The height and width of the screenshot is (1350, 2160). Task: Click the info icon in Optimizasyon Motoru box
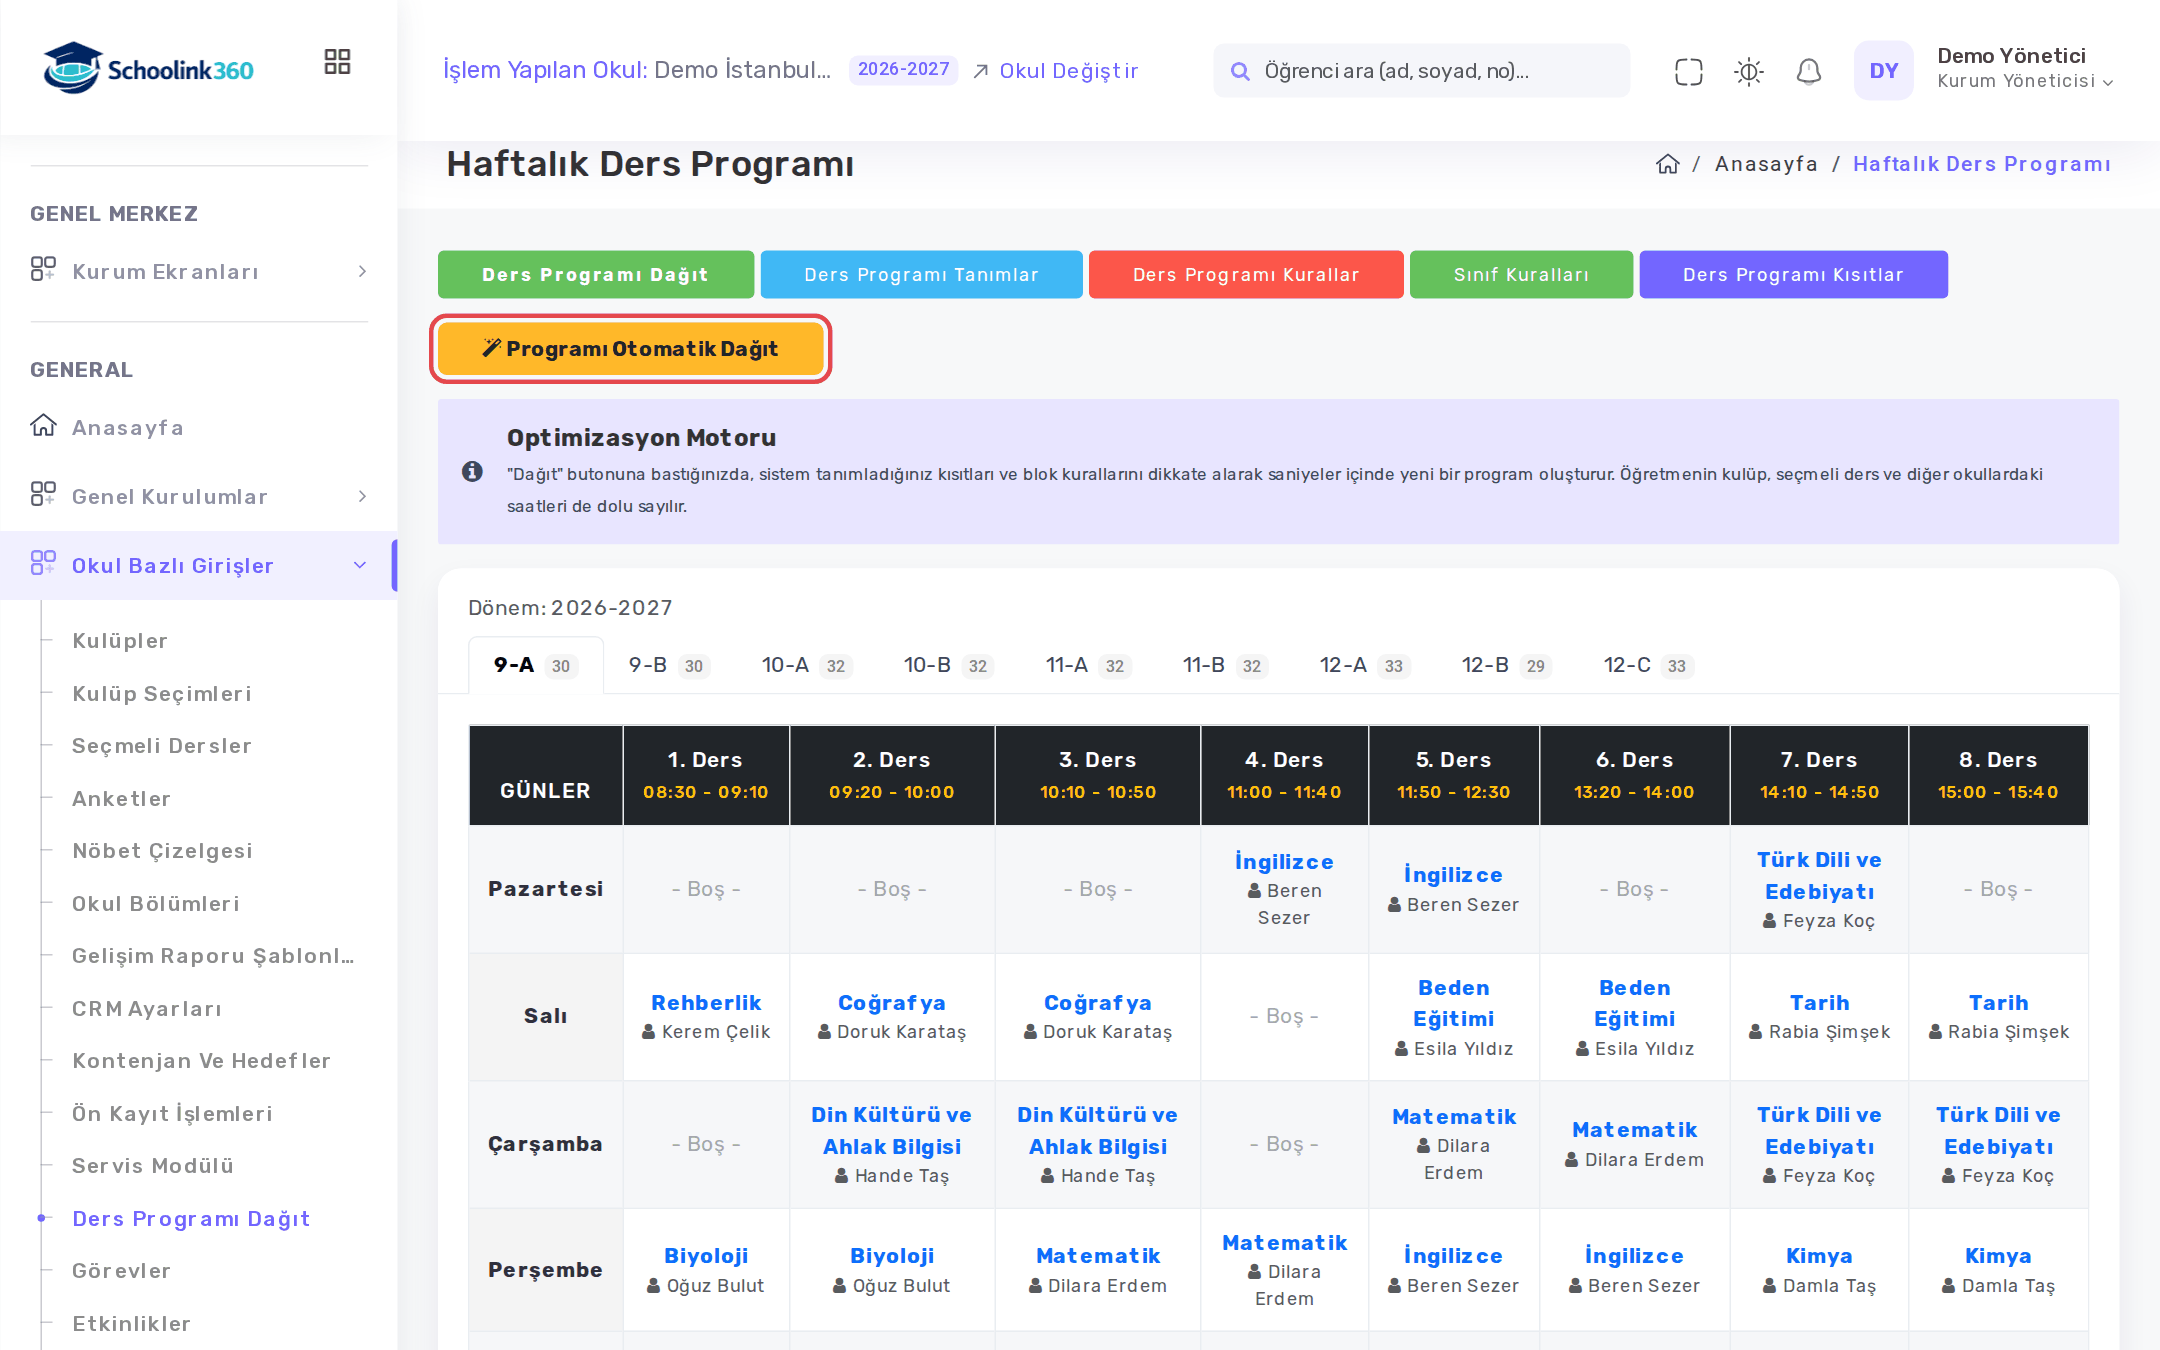point(472,471)
